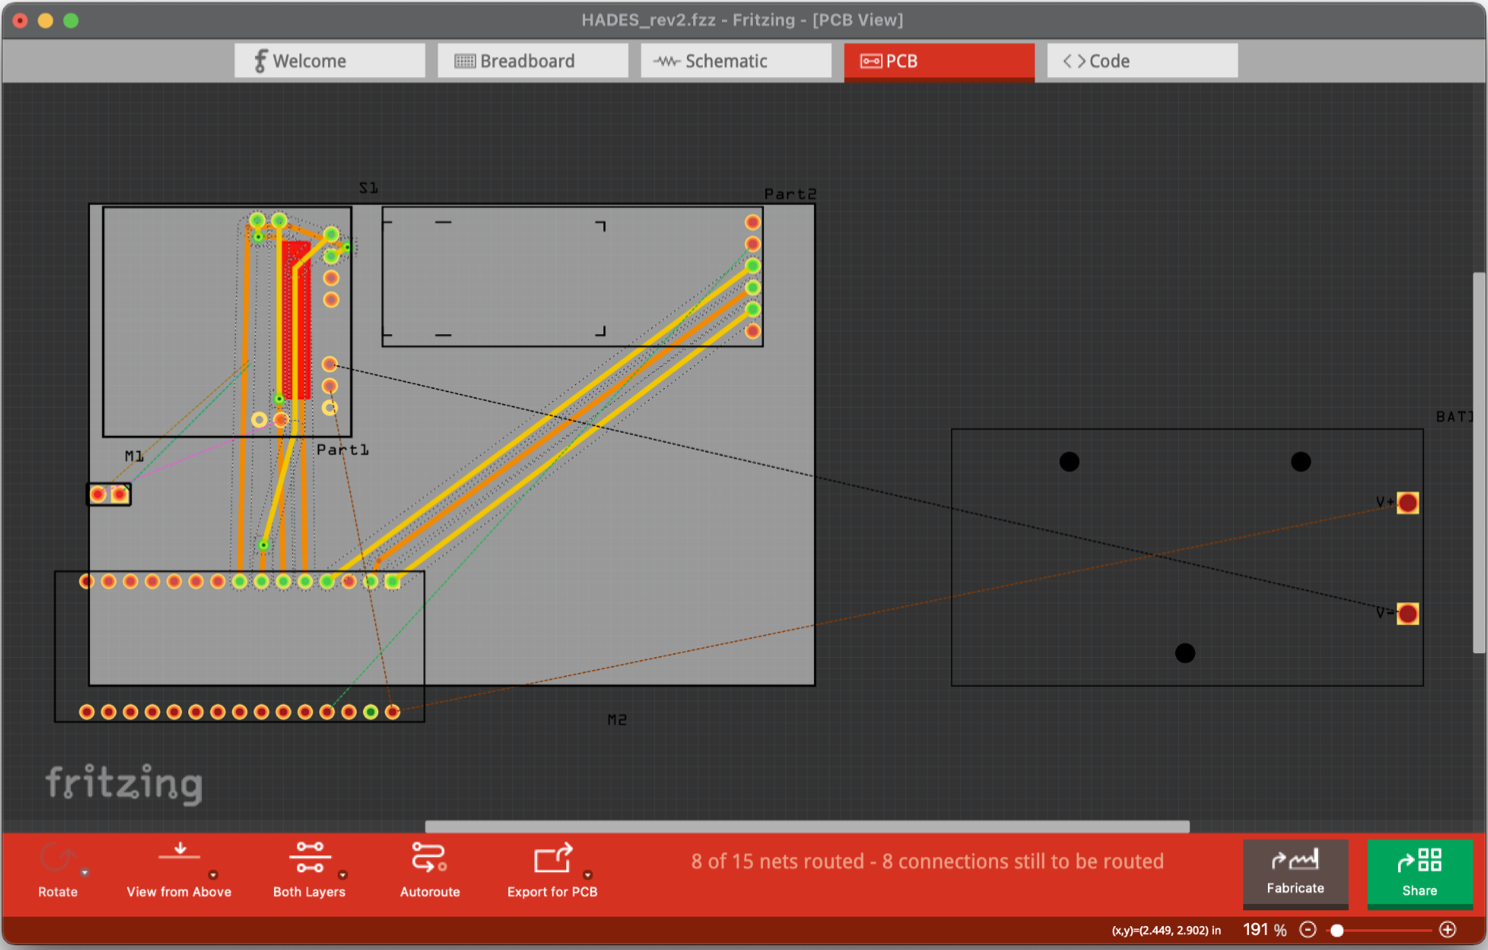
Task: Click the M2 part label
Action: pyautogui.click(x=617, y=720)
